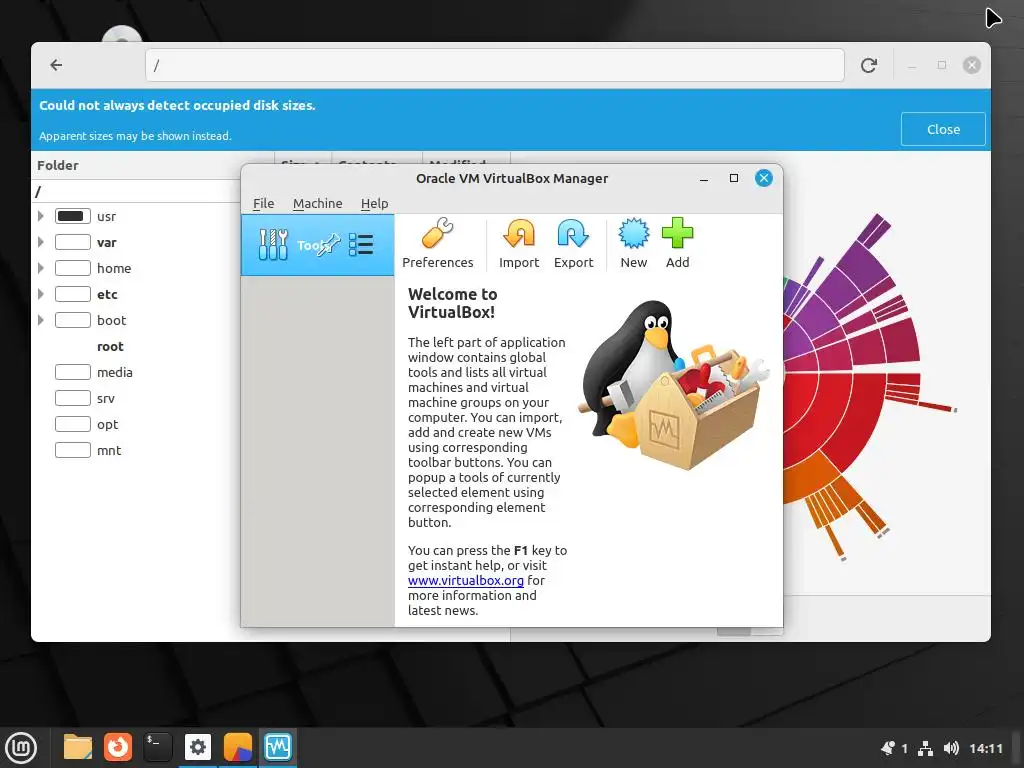Open the Tools list menu icon
1024x768 pixels.
point(360,245)
